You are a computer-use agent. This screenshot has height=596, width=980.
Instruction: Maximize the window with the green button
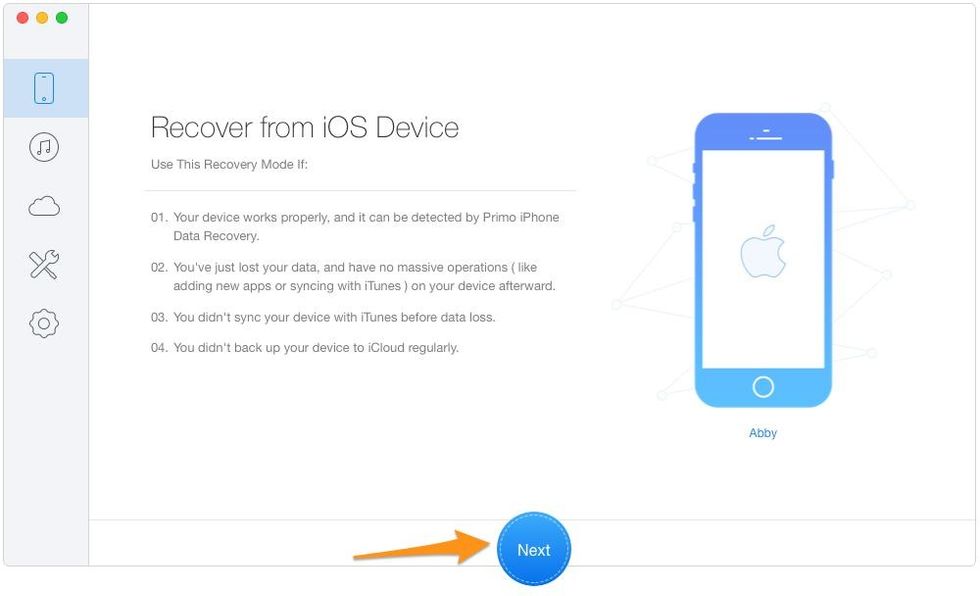point(62,17)
